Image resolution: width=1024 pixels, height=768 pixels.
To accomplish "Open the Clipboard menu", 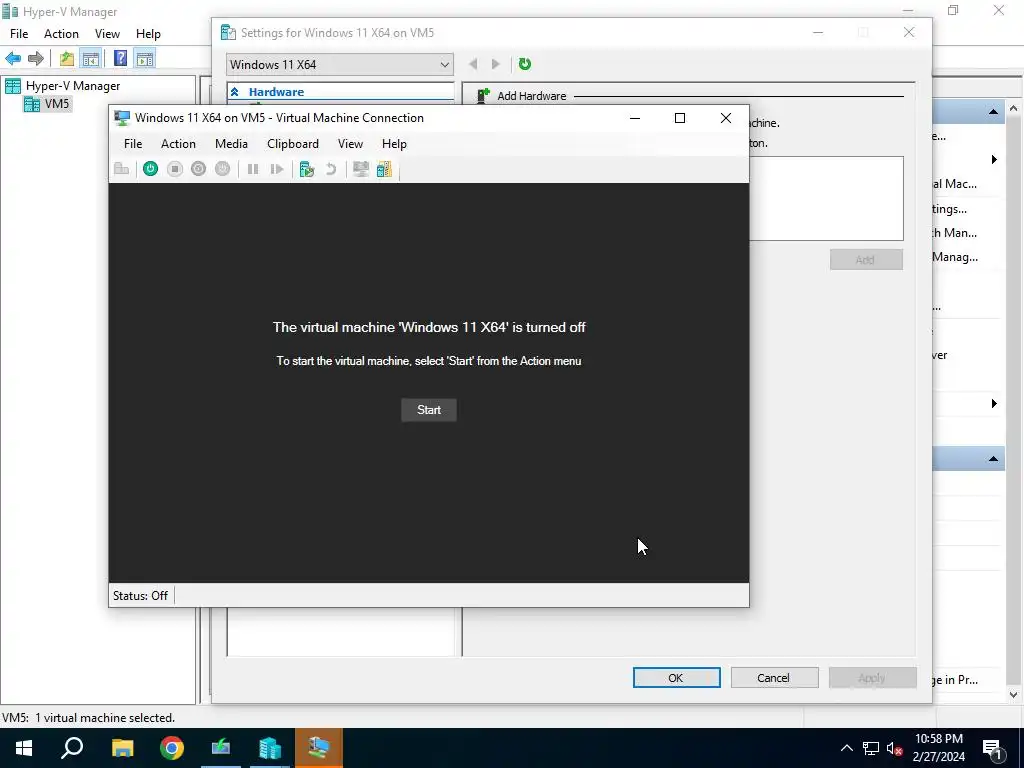I will click(293, 144).
